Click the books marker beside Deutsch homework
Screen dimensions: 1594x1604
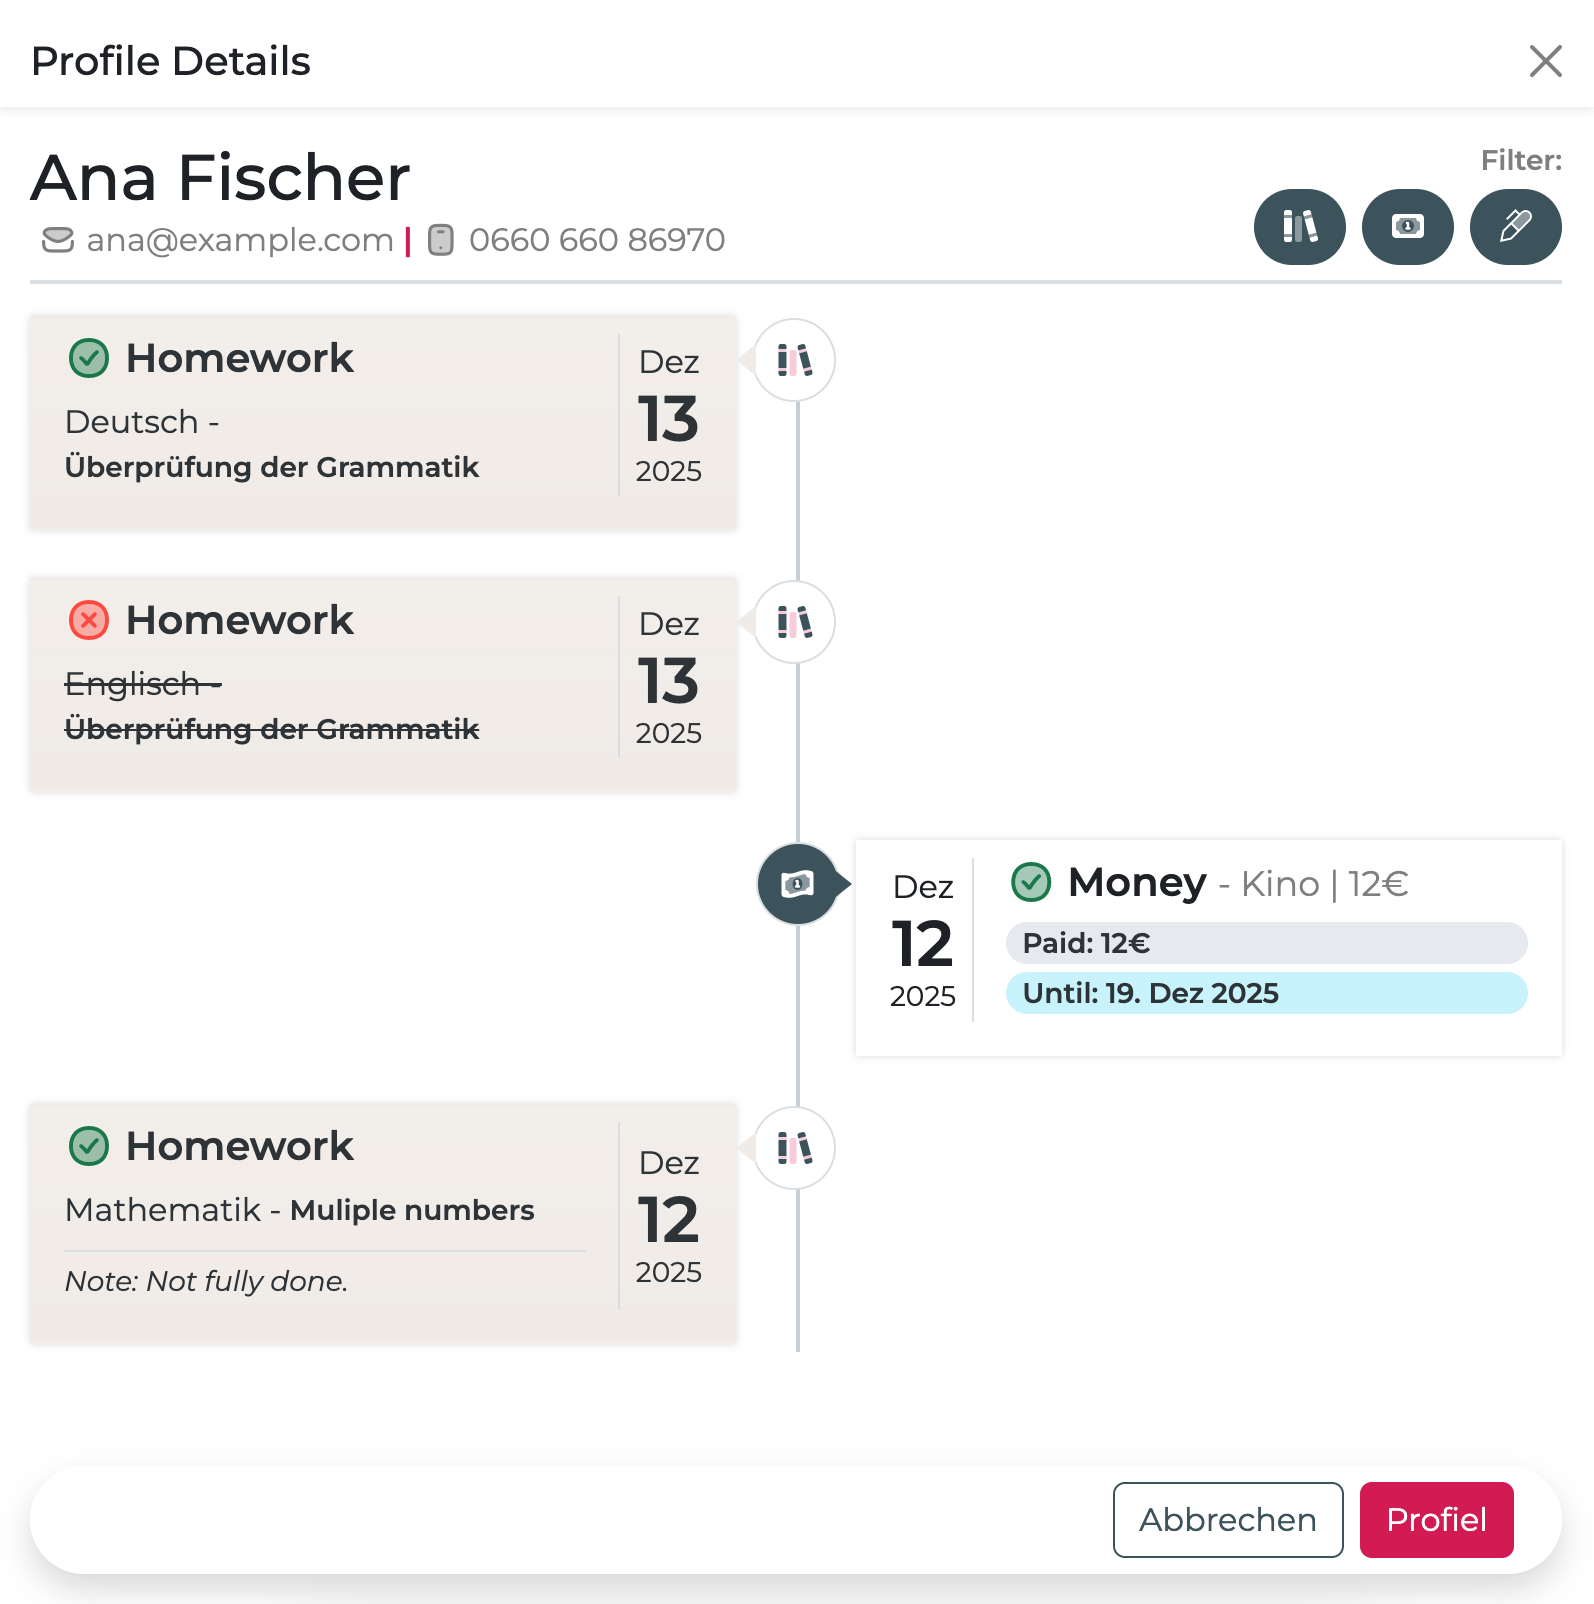click(795, 360)
